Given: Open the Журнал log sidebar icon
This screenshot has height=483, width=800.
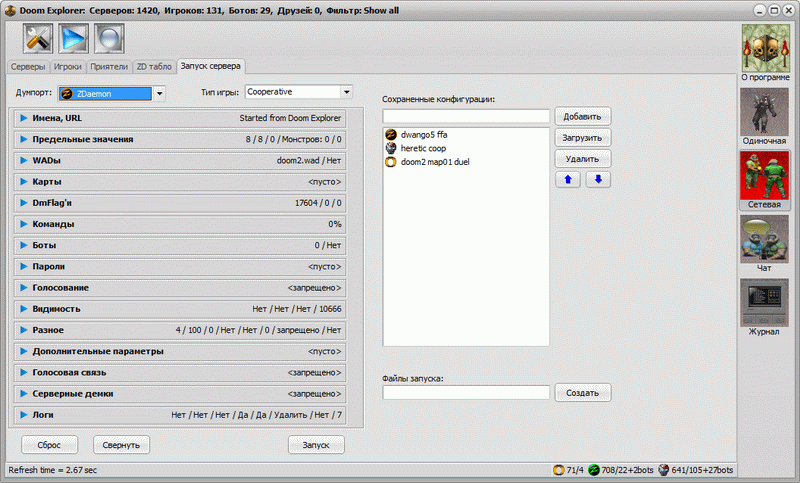Looking at the screenshot, I should pyautogui.click(x=764, y=302).
